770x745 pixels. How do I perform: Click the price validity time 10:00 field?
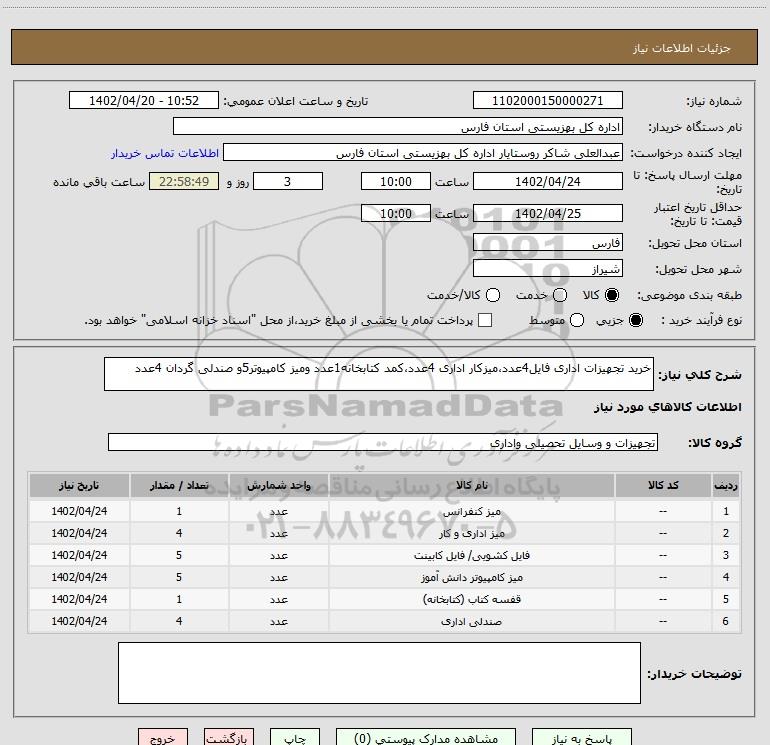(396, 213)
